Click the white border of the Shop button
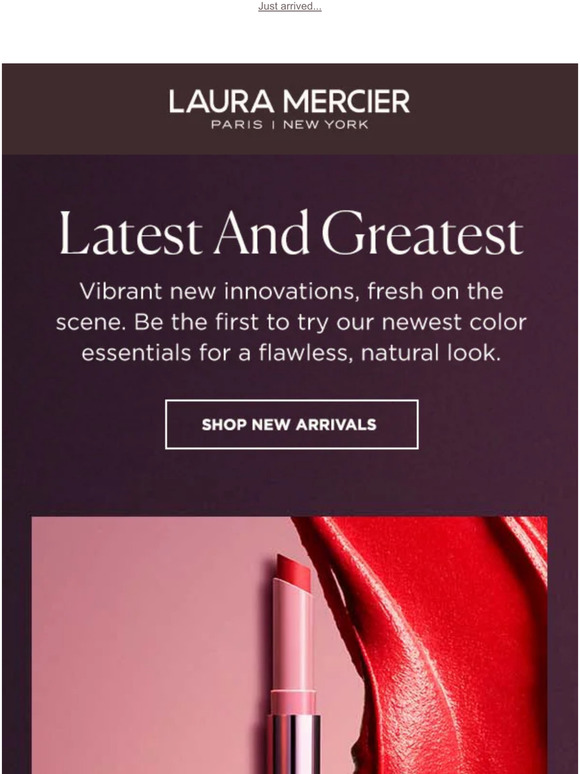 pyautogui.click(x=292, y=400)
